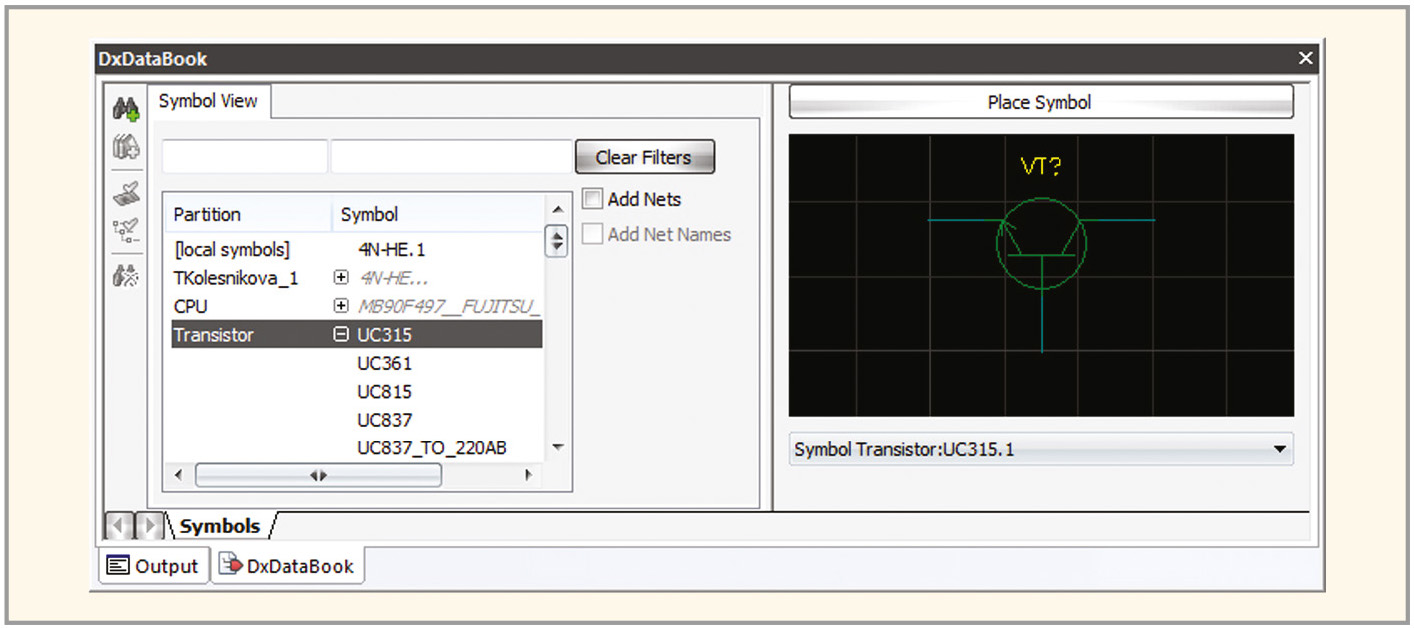Switch to the Symbol View tab

point(208,101)
